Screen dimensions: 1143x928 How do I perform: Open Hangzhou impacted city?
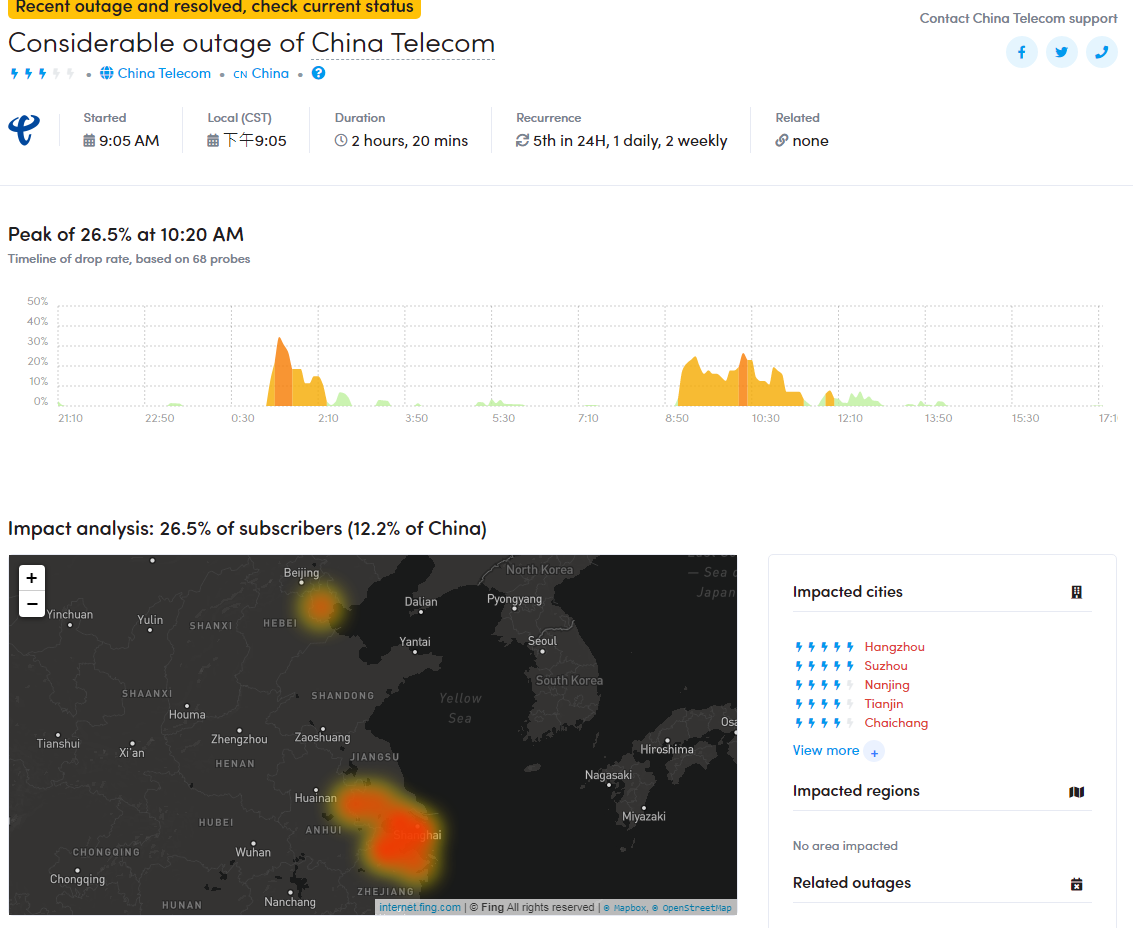(894, 647)
